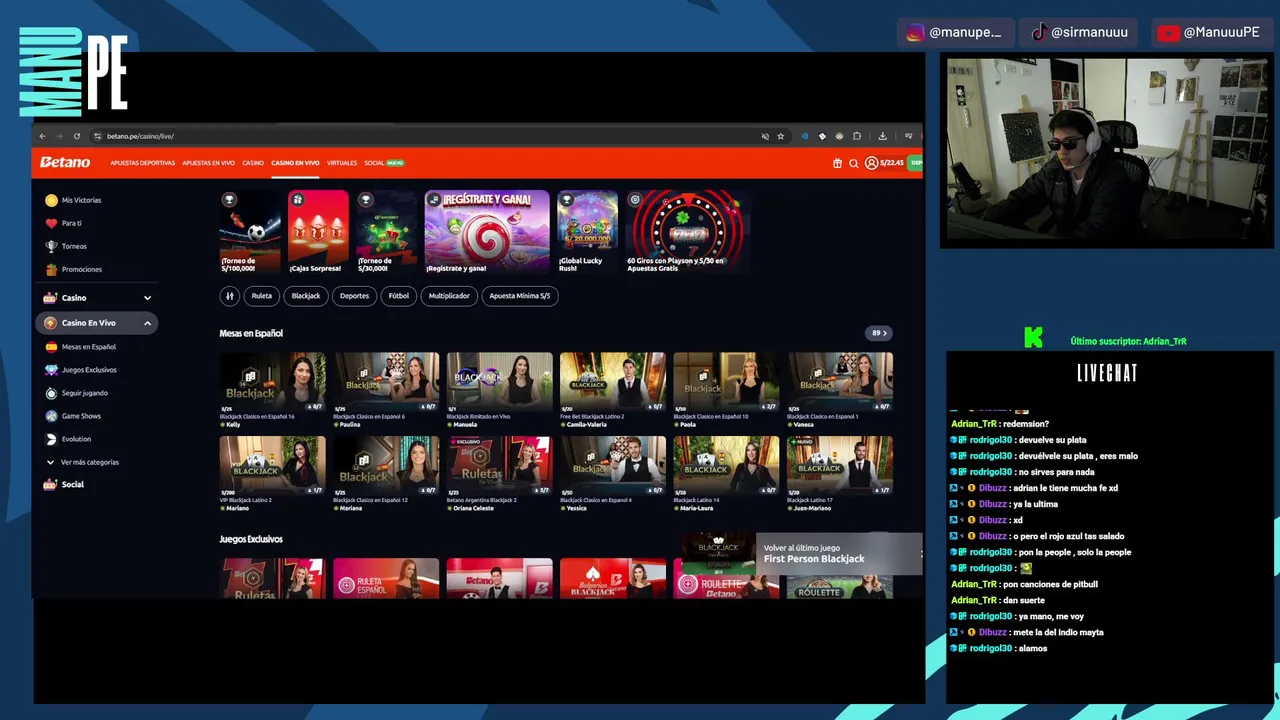
Task: Expand Ver más categorías
Action: pos(89,462)
